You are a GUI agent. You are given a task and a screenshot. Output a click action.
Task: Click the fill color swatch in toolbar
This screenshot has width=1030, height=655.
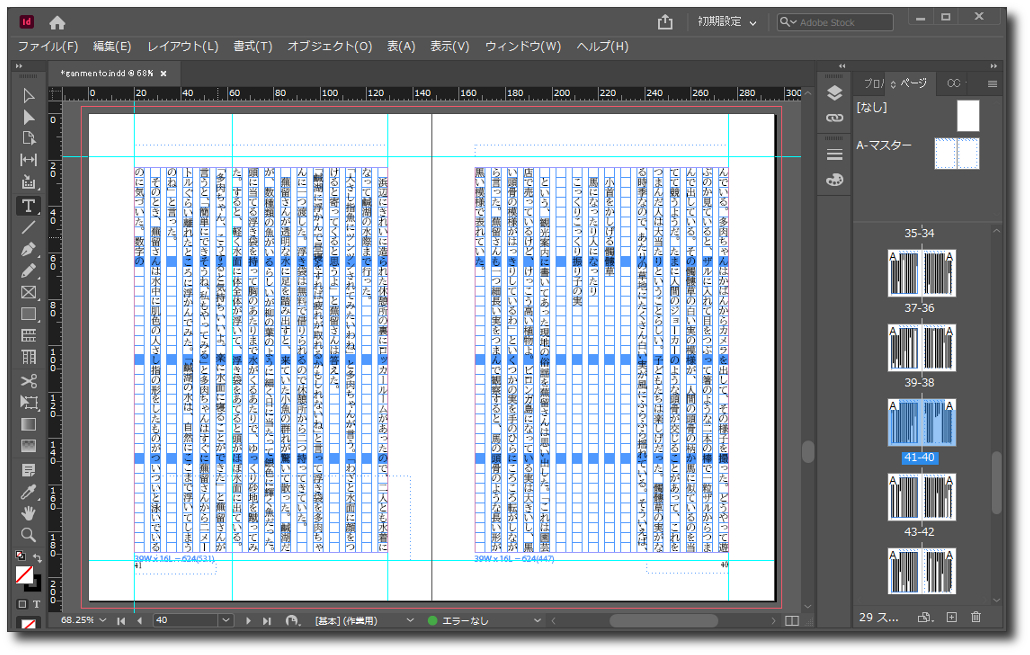pyautogui.click(x=24, y=575)
